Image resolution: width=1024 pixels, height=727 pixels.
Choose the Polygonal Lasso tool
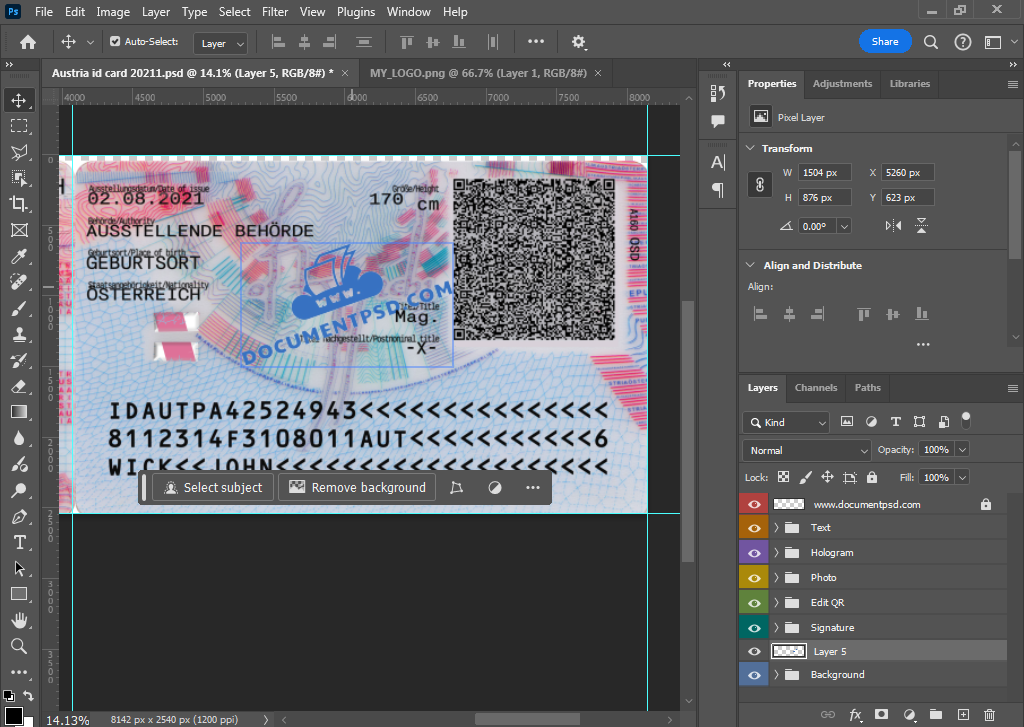(19, 152)
